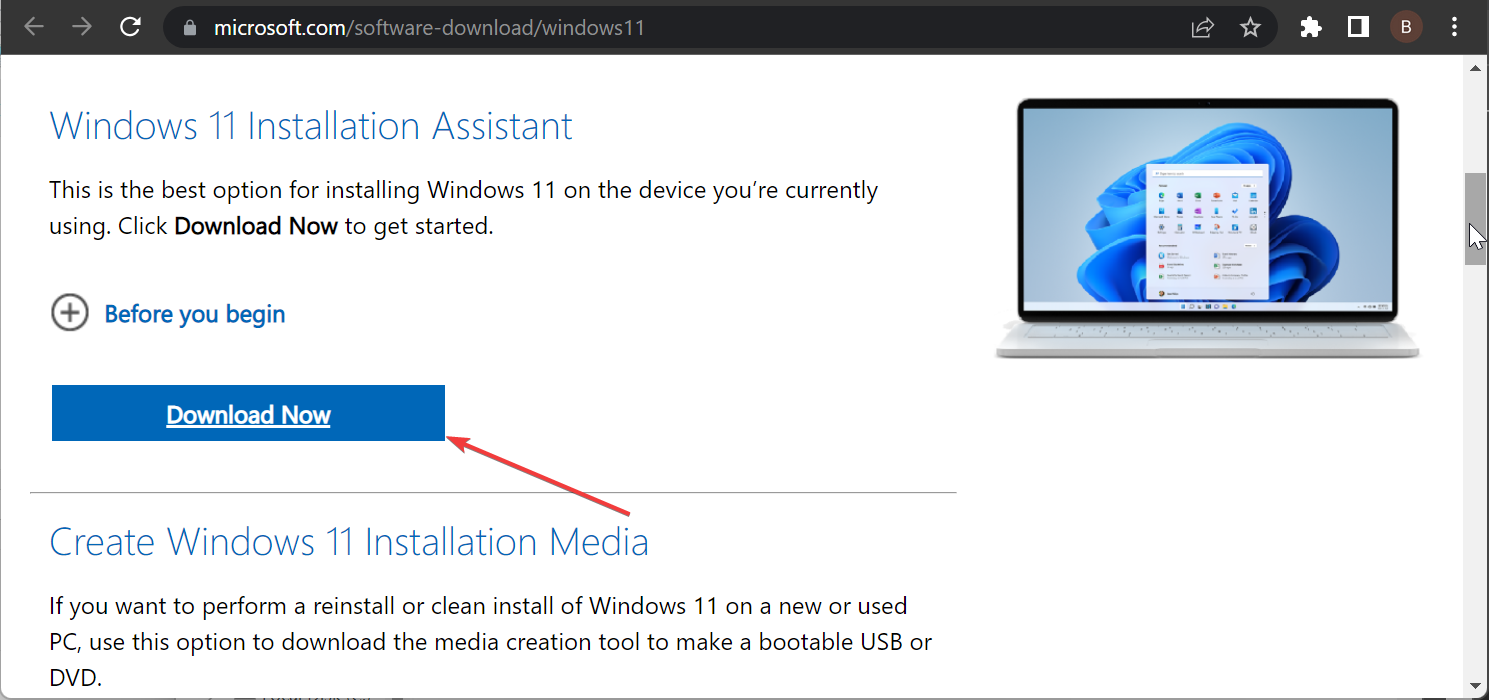Screen dimensions: 1489x700
Task: Reload the page with the refresh icon
Action: 130,27
